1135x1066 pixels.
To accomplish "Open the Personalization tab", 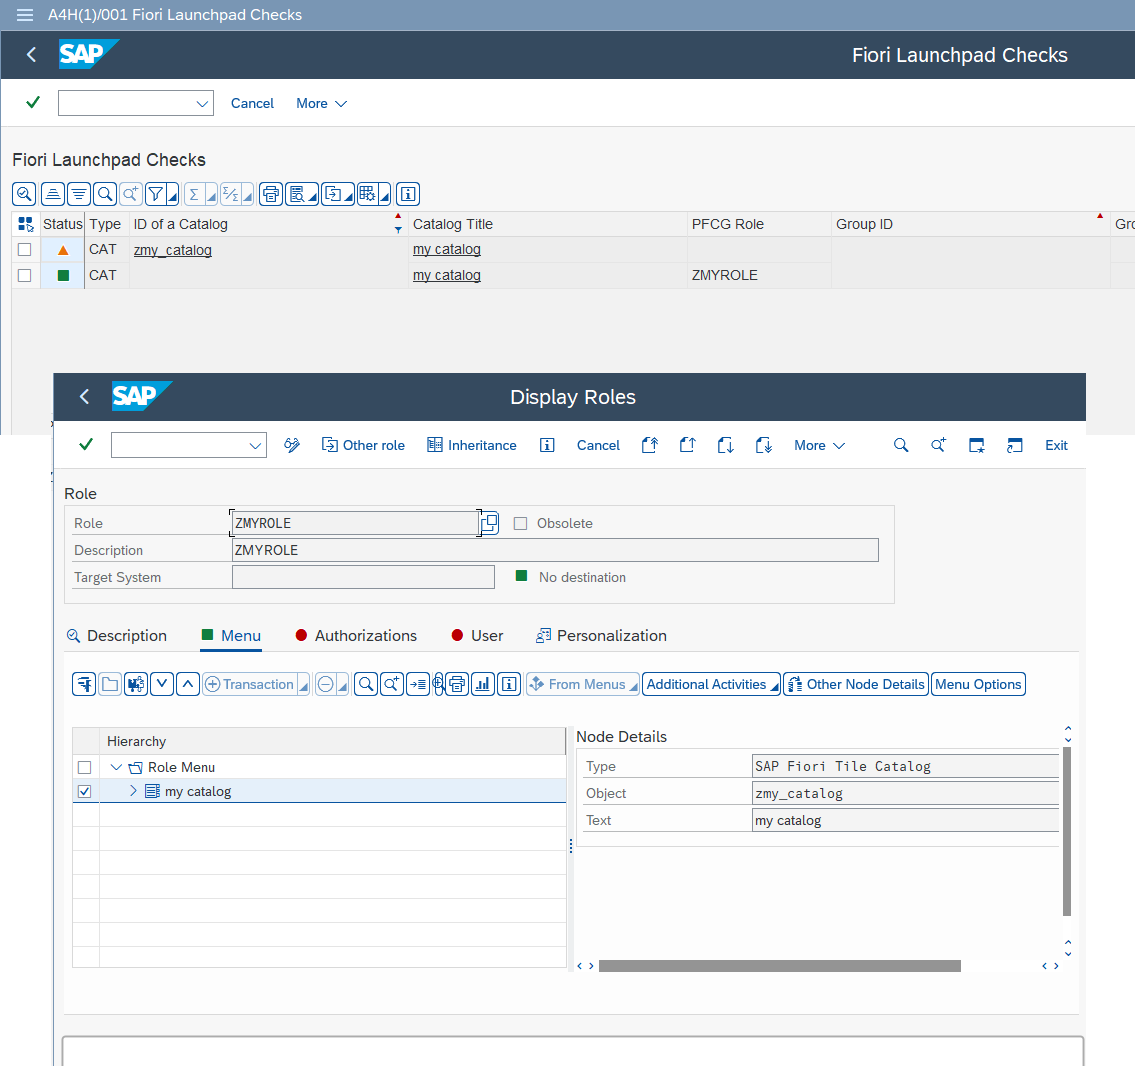I will pos(602,635).
